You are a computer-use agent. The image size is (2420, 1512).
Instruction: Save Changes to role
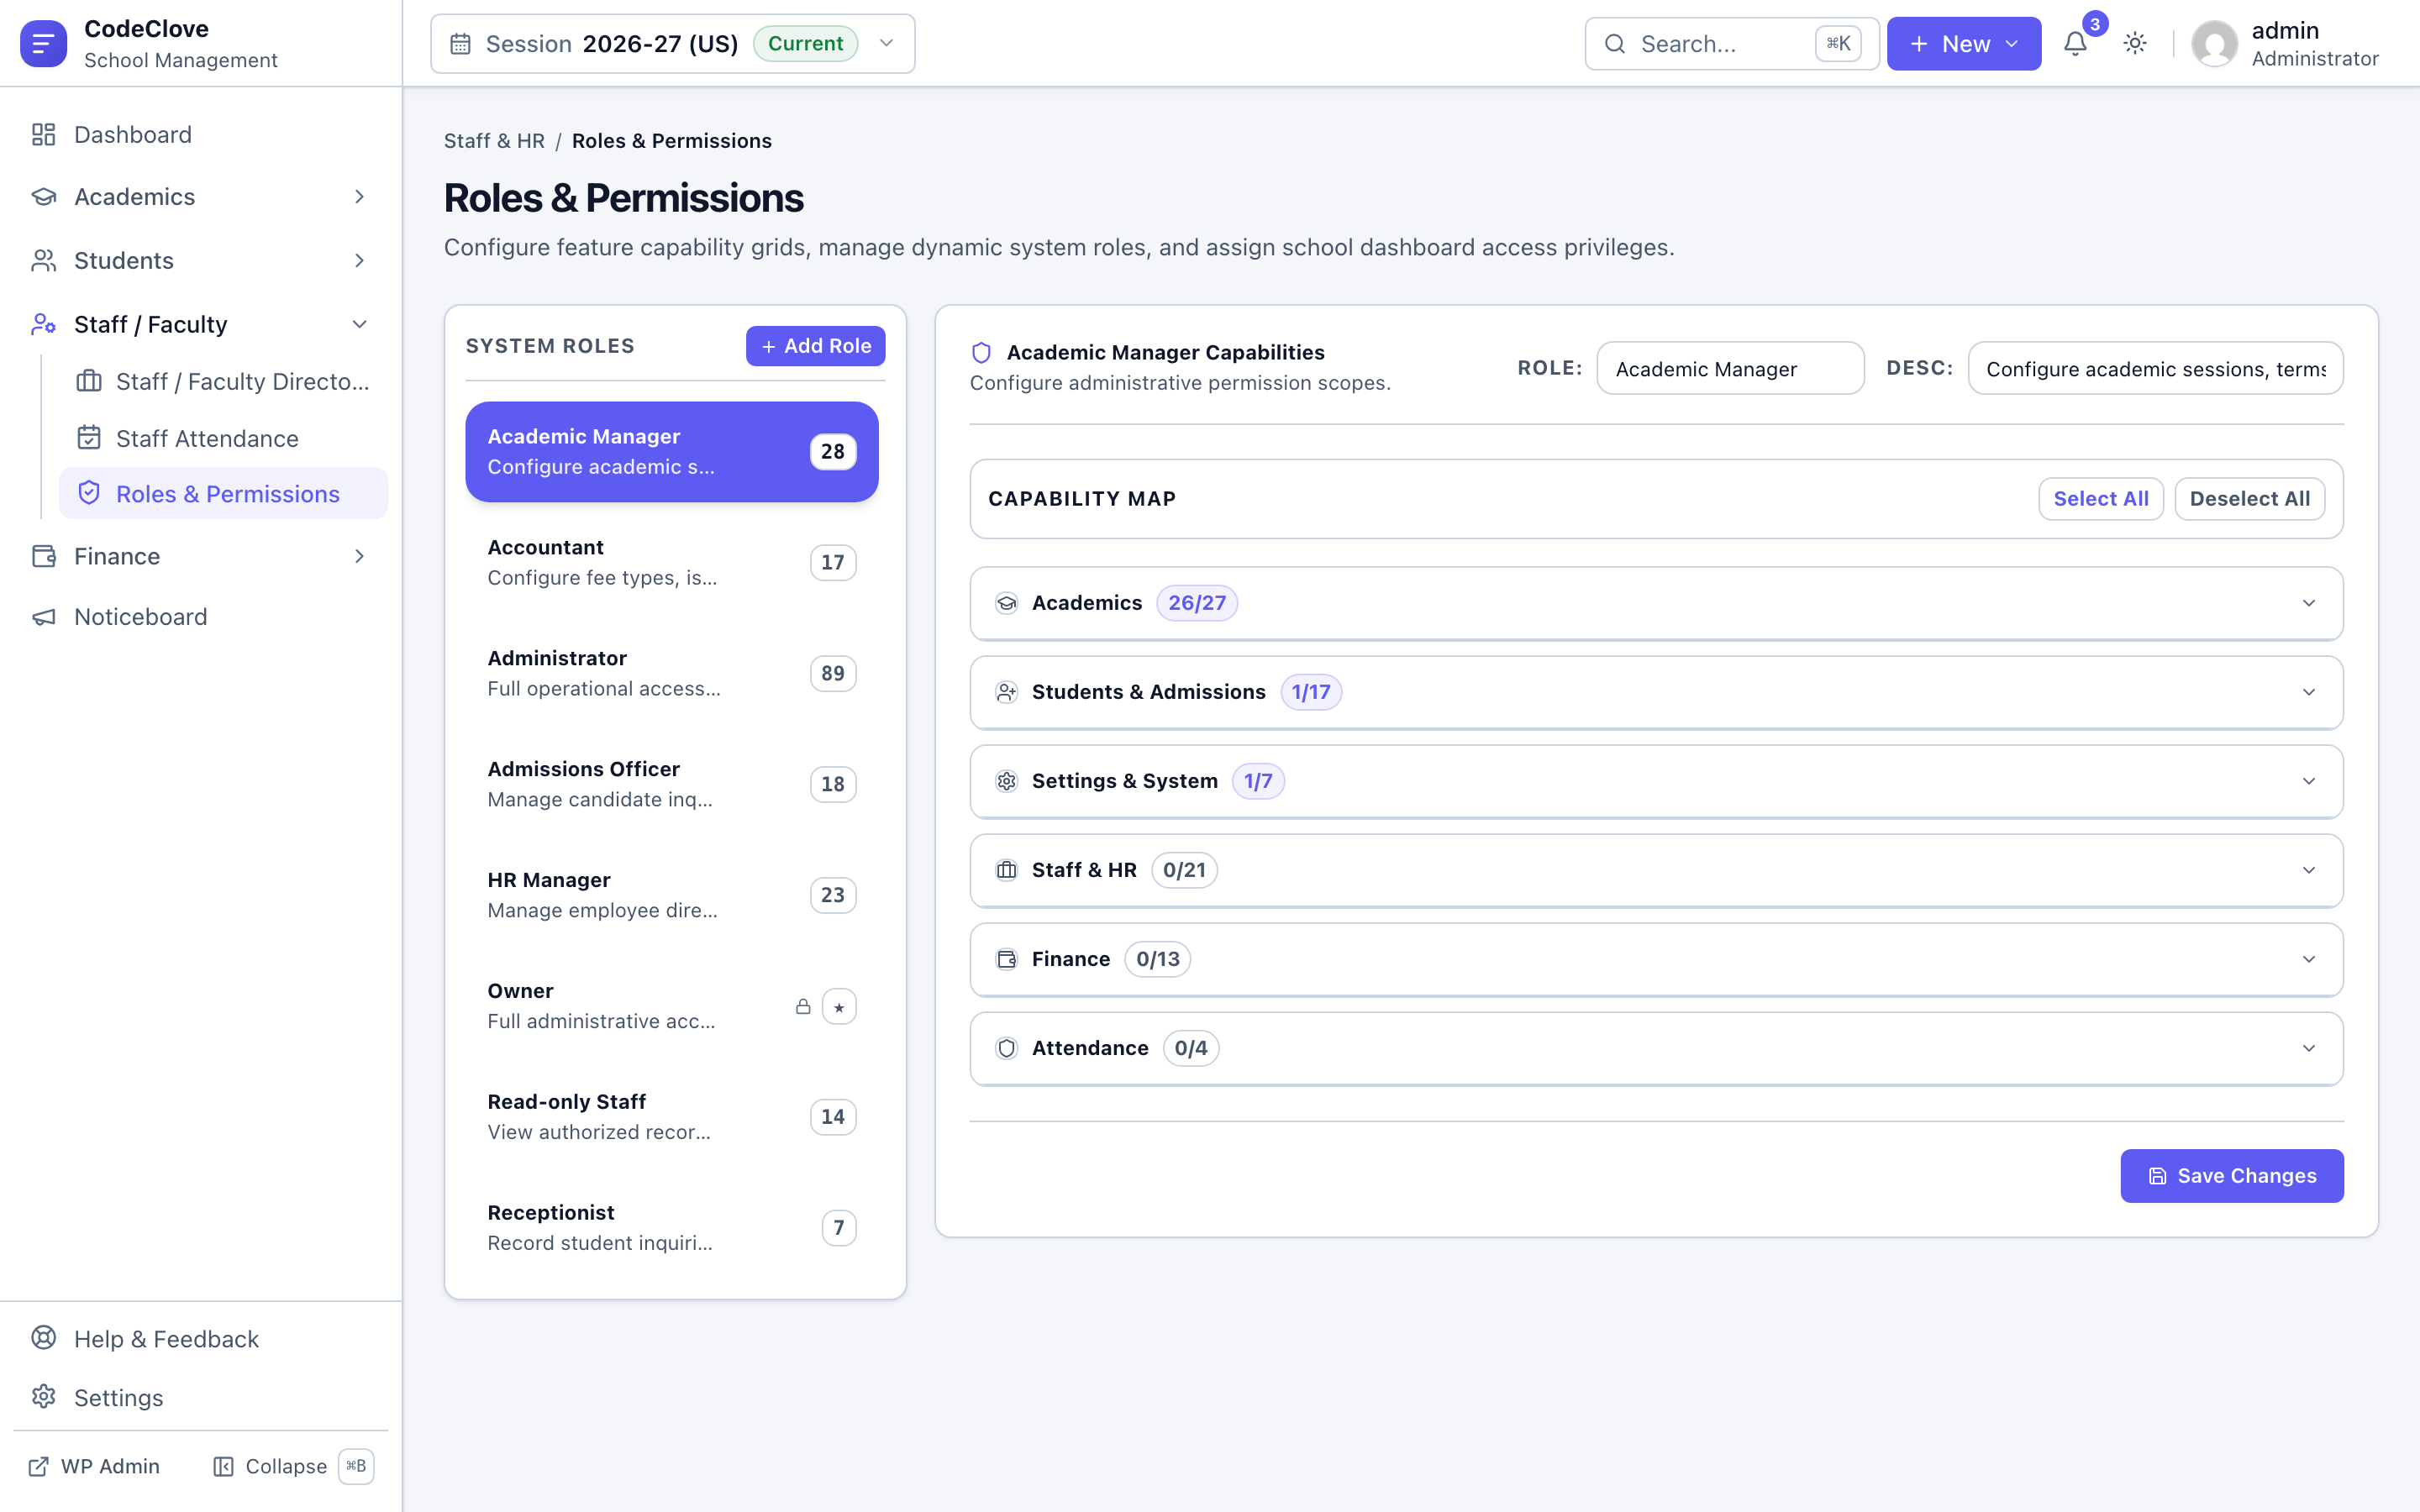(x=2232, y=1176)
